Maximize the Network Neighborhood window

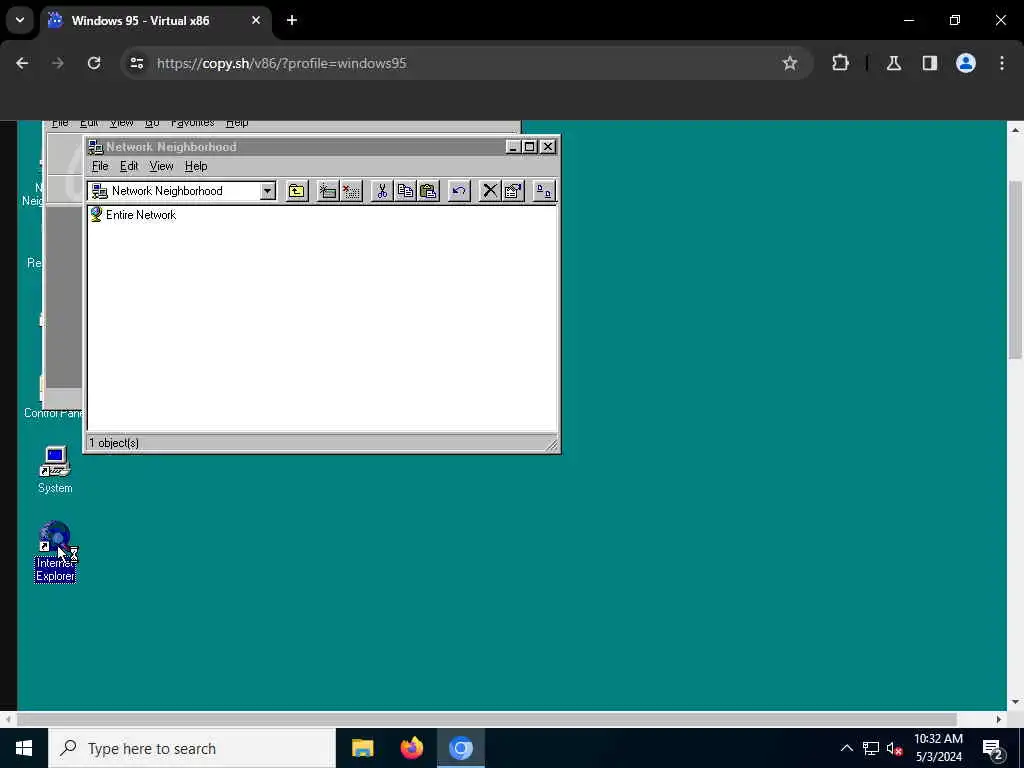[x=530, y=147]
